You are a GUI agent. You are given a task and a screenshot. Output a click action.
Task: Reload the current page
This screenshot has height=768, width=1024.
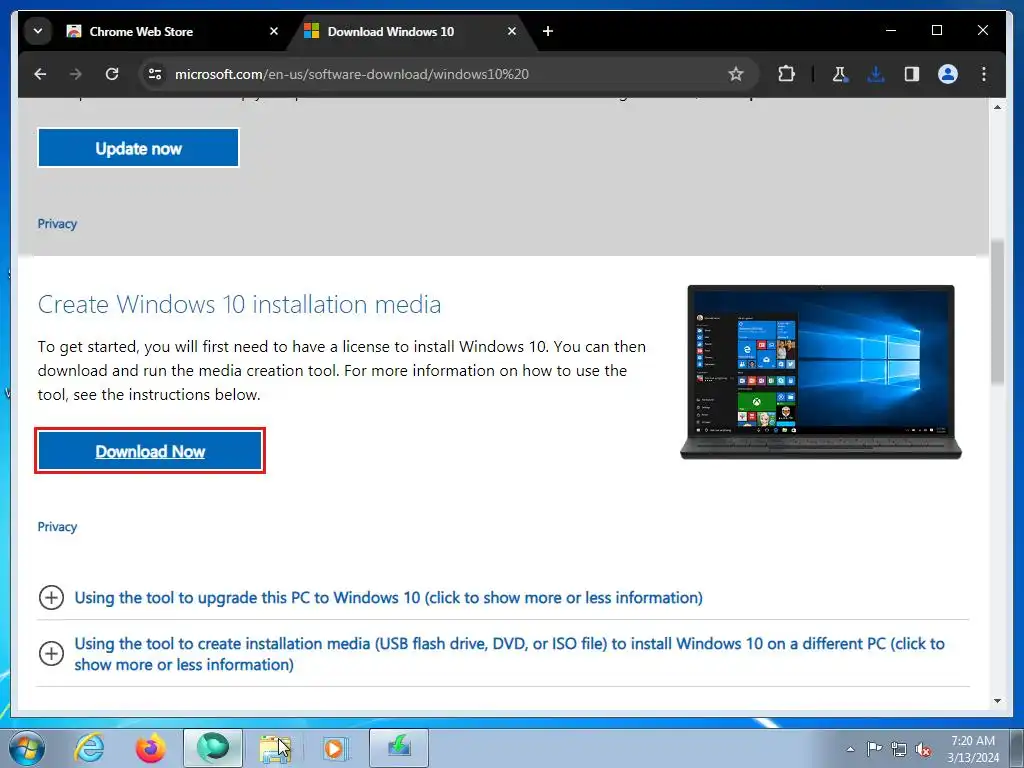point(112,74)
